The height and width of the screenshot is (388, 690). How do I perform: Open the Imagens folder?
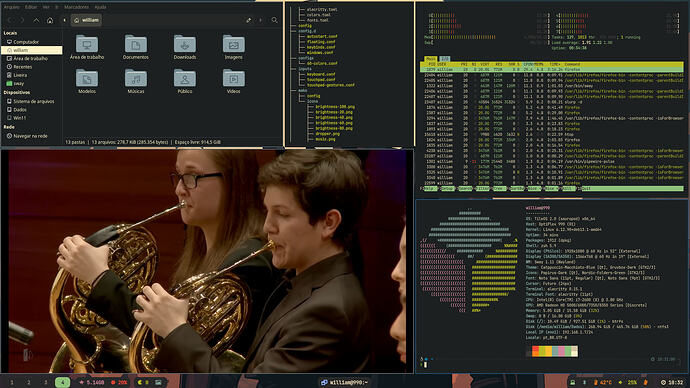click(x=234, y=47)
